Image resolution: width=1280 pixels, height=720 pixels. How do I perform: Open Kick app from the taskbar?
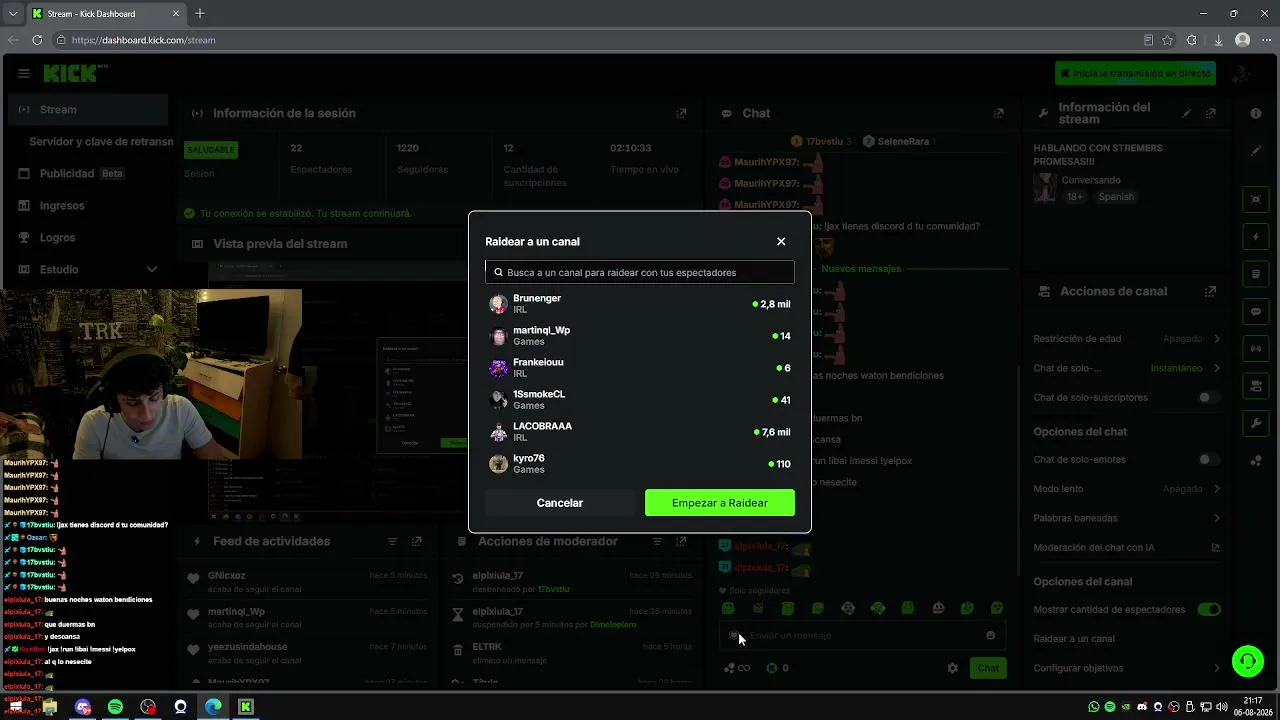245,707
